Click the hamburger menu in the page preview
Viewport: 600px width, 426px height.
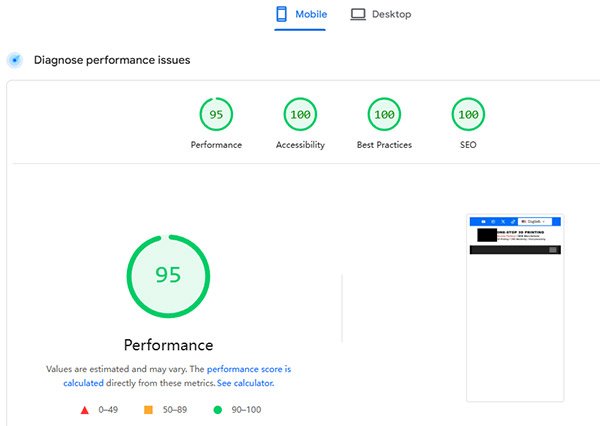(x=552, y=250)
